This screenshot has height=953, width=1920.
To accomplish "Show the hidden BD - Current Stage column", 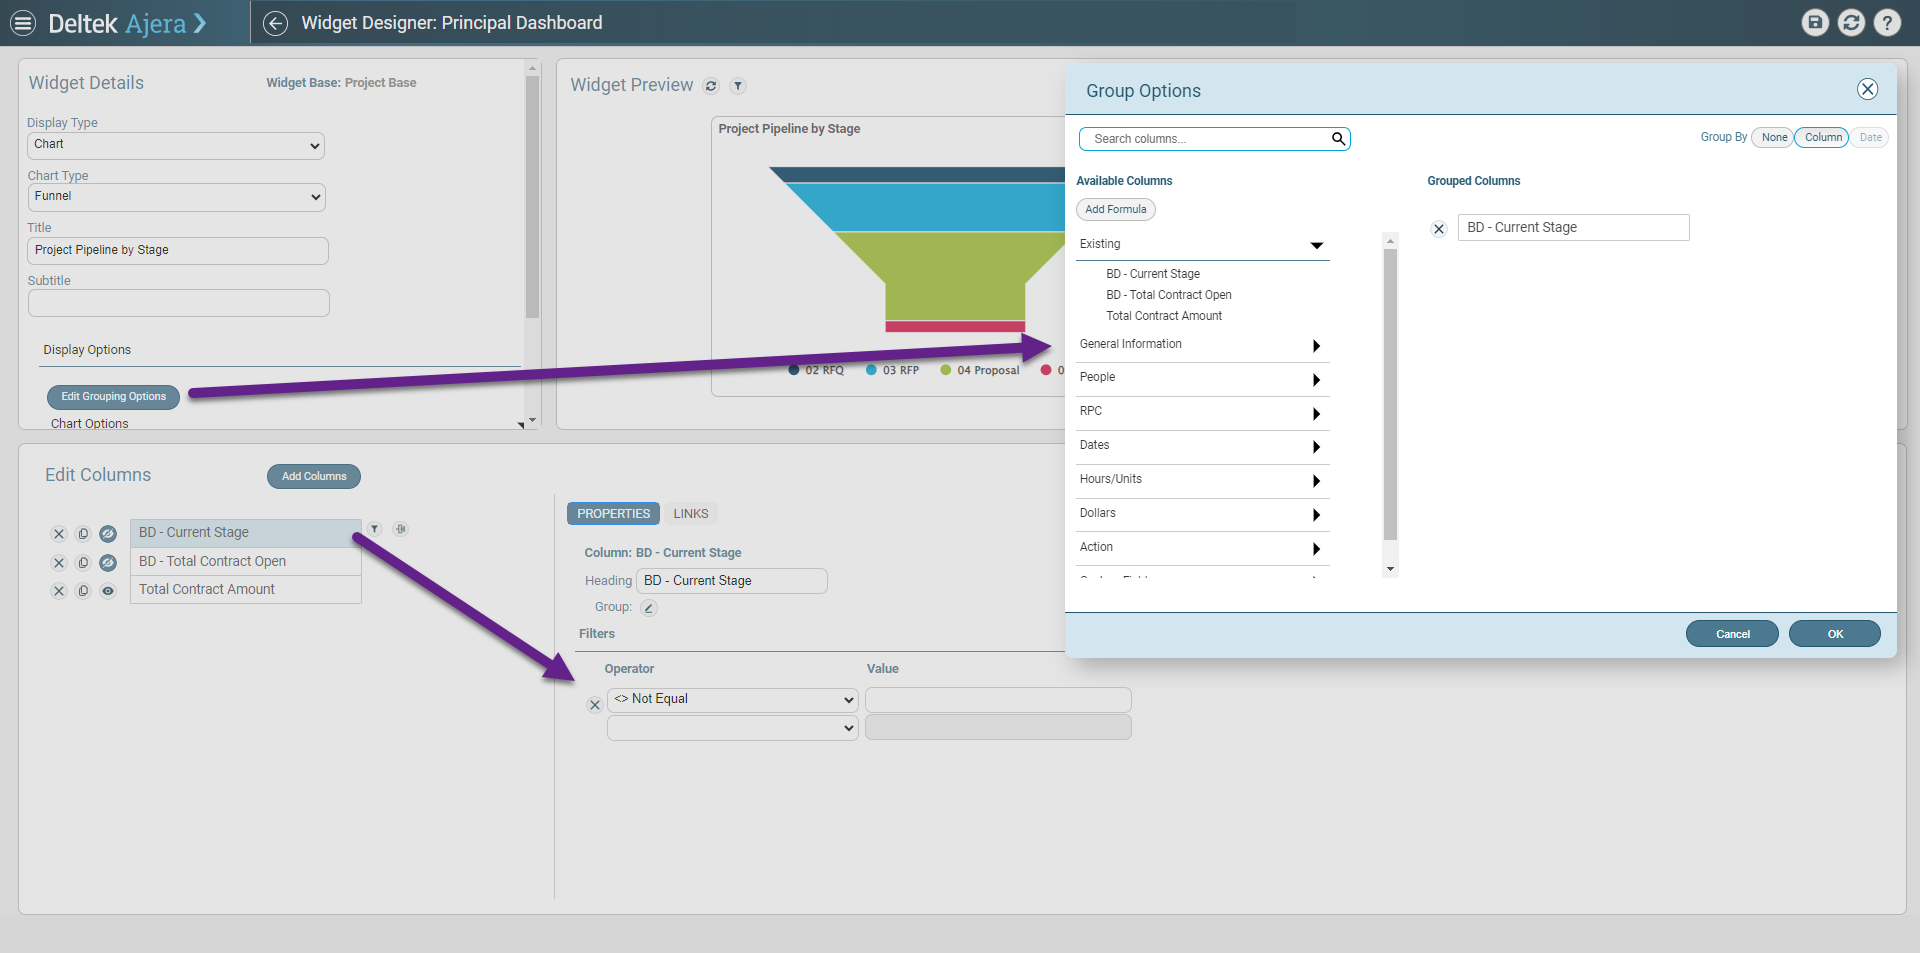I will (108, 533).
